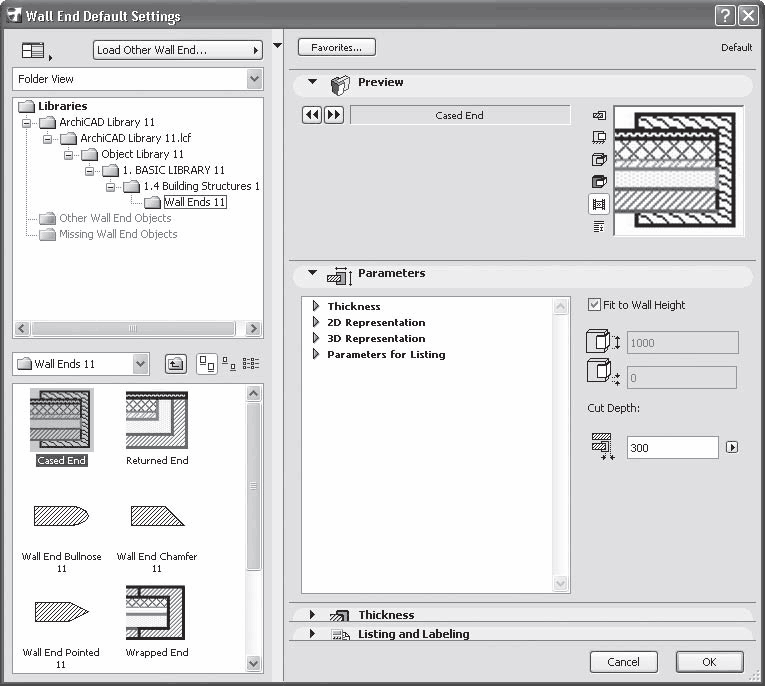Expand the Listing and Labeling panel
Image resolution: width=765 pixels, height=686 pixels.
[312, 634]
